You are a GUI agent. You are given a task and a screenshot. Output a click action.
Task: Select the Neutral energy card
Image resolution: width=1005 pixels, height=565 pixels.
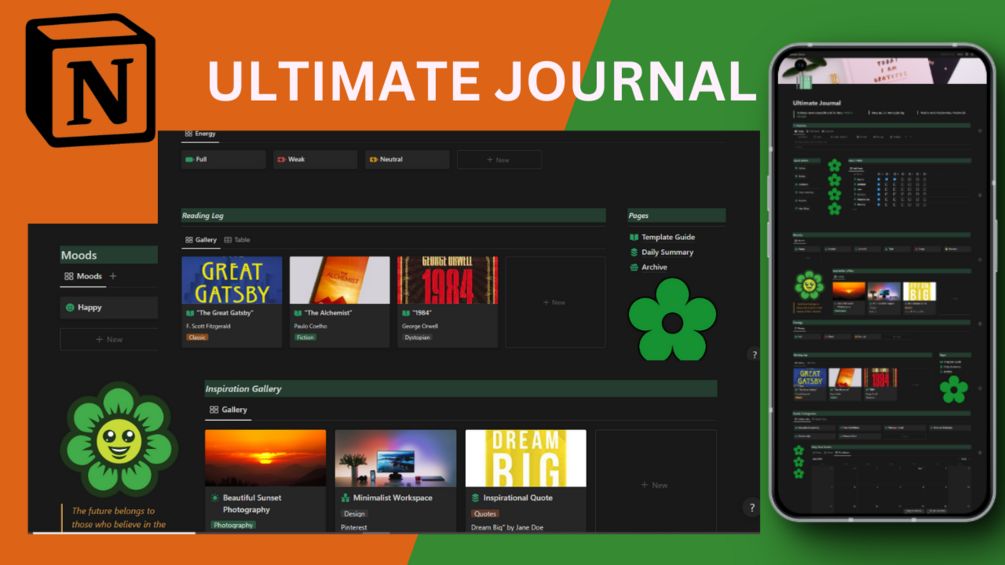407,160
